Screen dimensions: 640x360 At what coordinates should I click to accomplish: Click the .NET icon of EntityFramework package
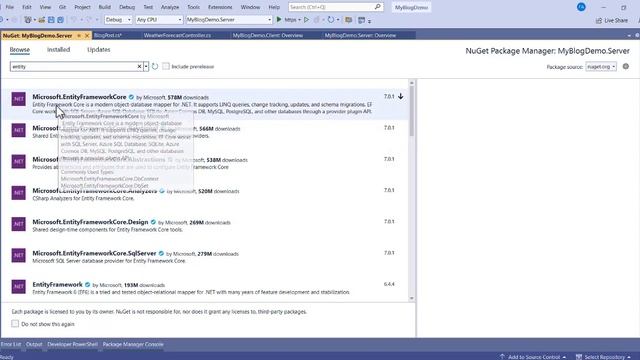pyautogui.click(x=18, y=287)
